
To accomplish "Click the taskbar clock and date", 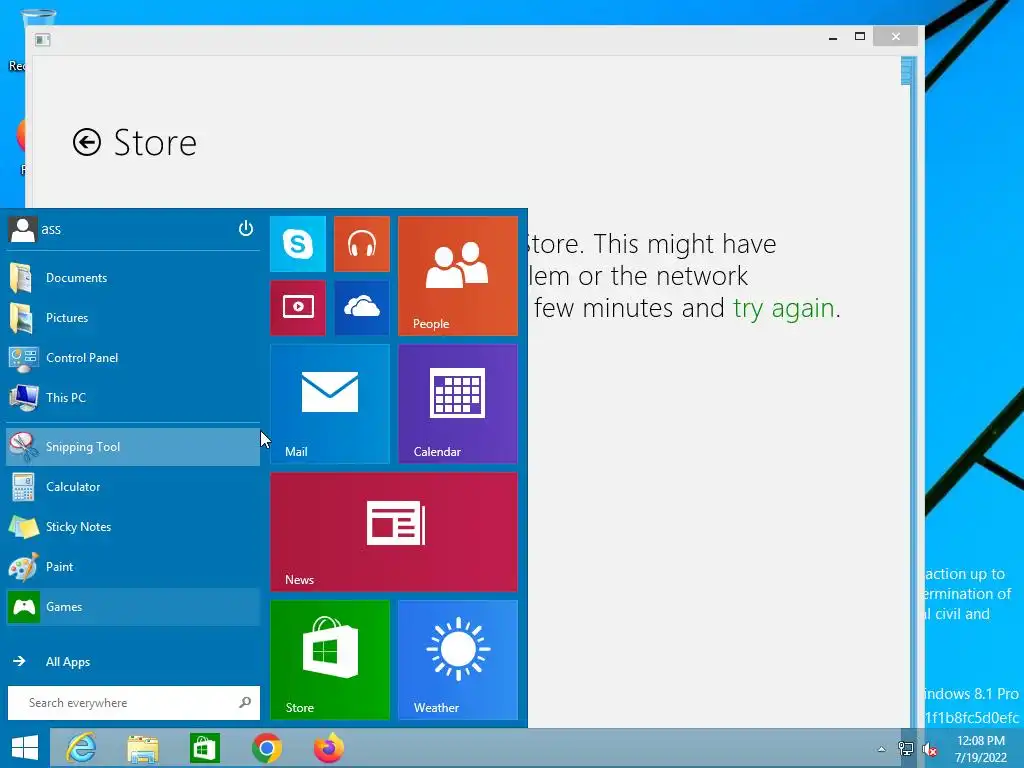I will coord(981,749).
